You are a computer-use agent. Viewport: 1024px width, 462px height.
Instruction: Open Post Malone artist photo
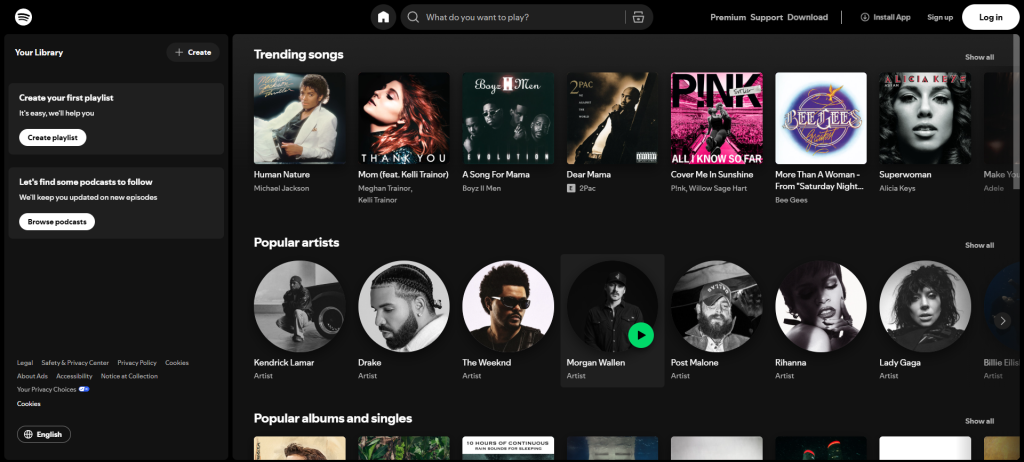point(716,306)
